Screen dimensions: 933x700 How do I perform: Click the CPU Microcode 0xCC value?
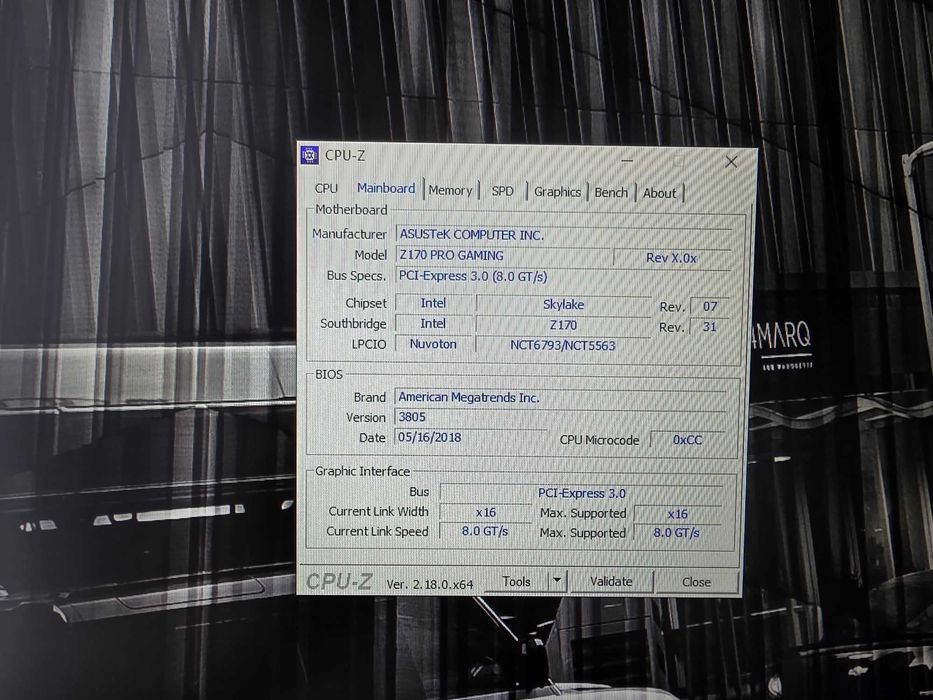[687, 440]
